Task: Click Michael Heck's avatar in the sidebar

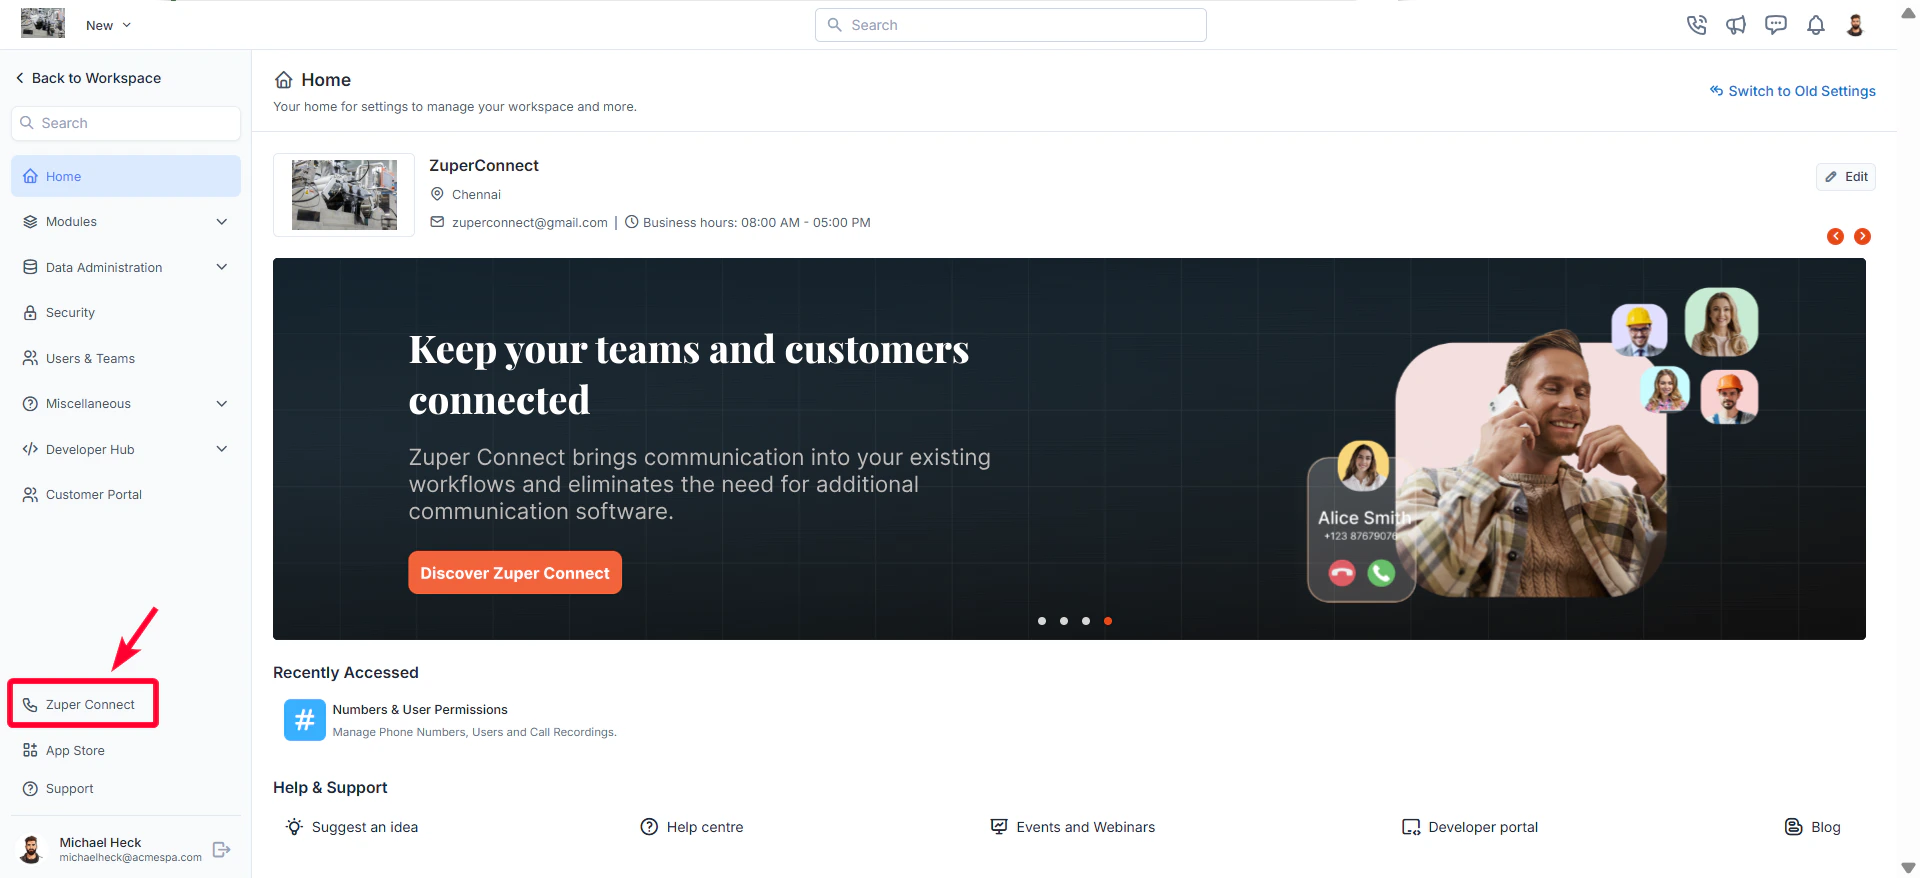Action: (x=32, y=849)
